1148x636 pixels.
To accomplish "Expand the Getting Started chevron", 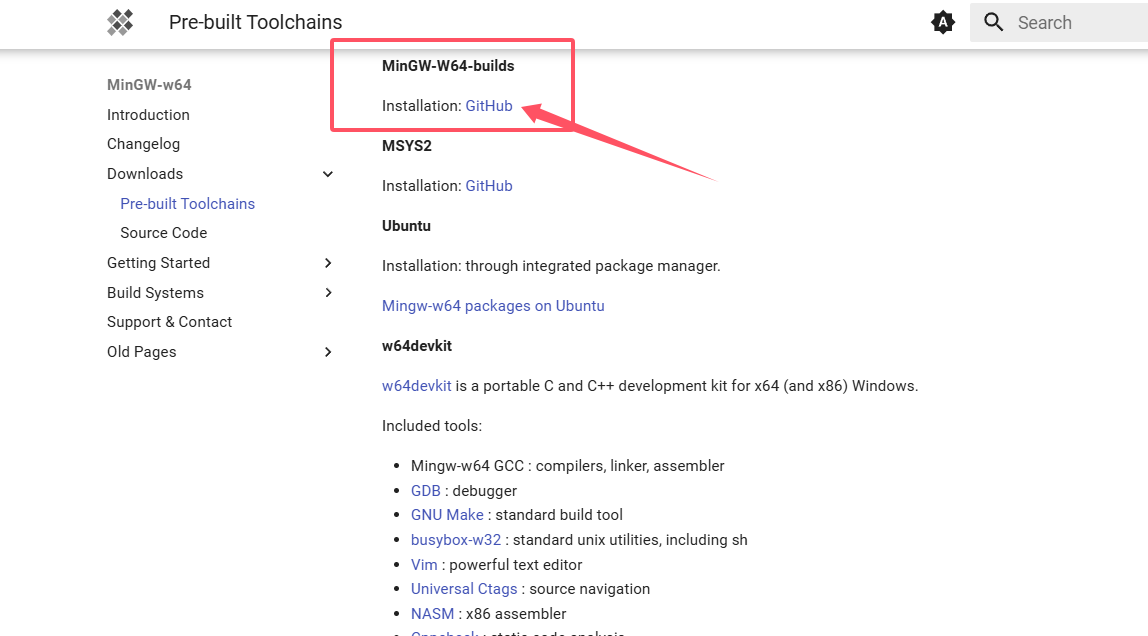I will click(x=328, y=263).
